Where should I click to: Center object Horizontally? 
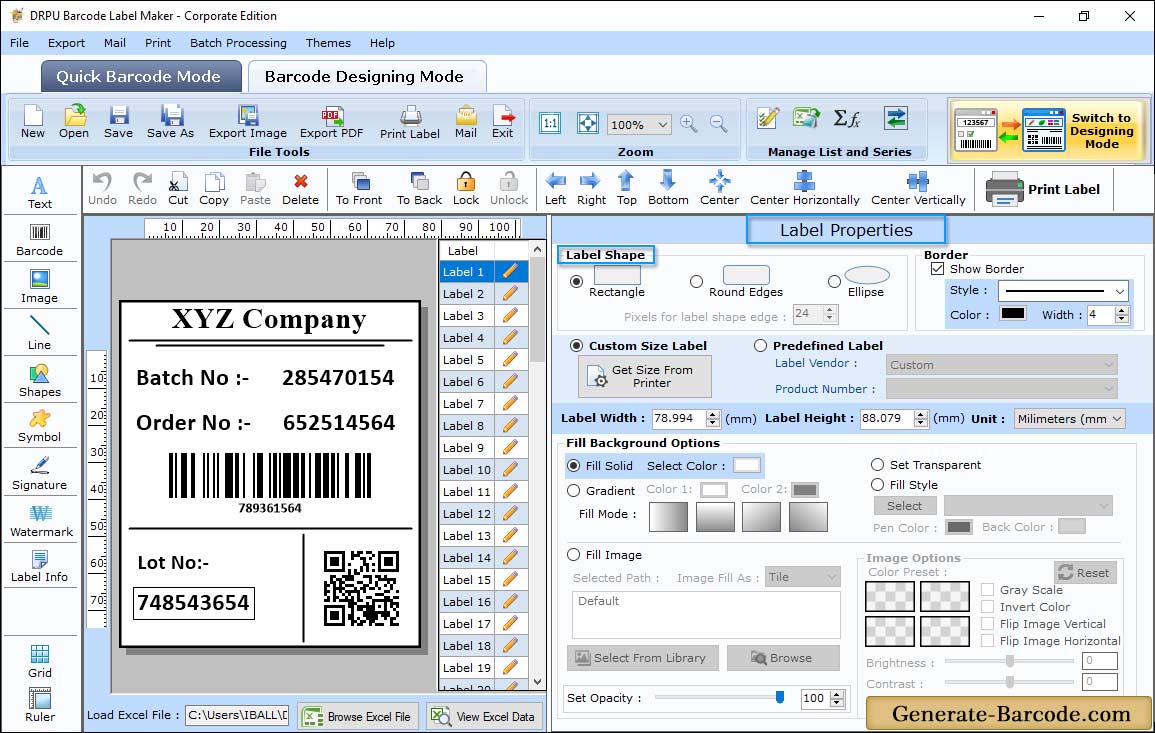[x=804, y=189]
